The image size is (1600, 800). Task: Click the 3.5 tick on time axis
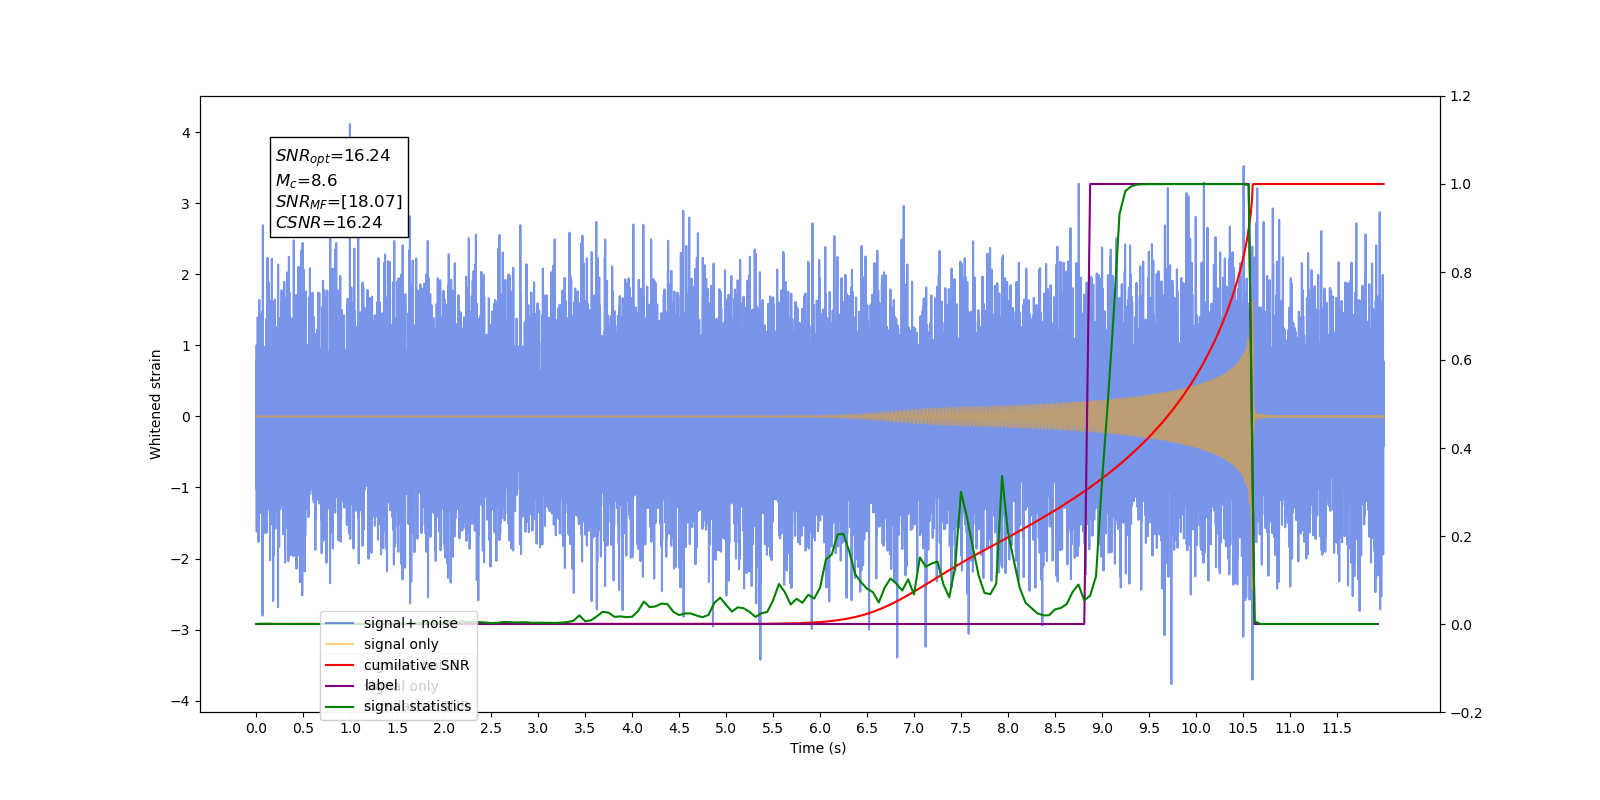pyautogui.click(x=585, y=728)
